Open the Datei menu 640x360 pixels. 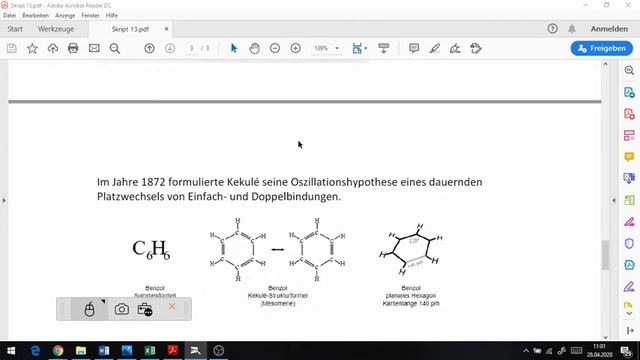click(x=9, y=16)
